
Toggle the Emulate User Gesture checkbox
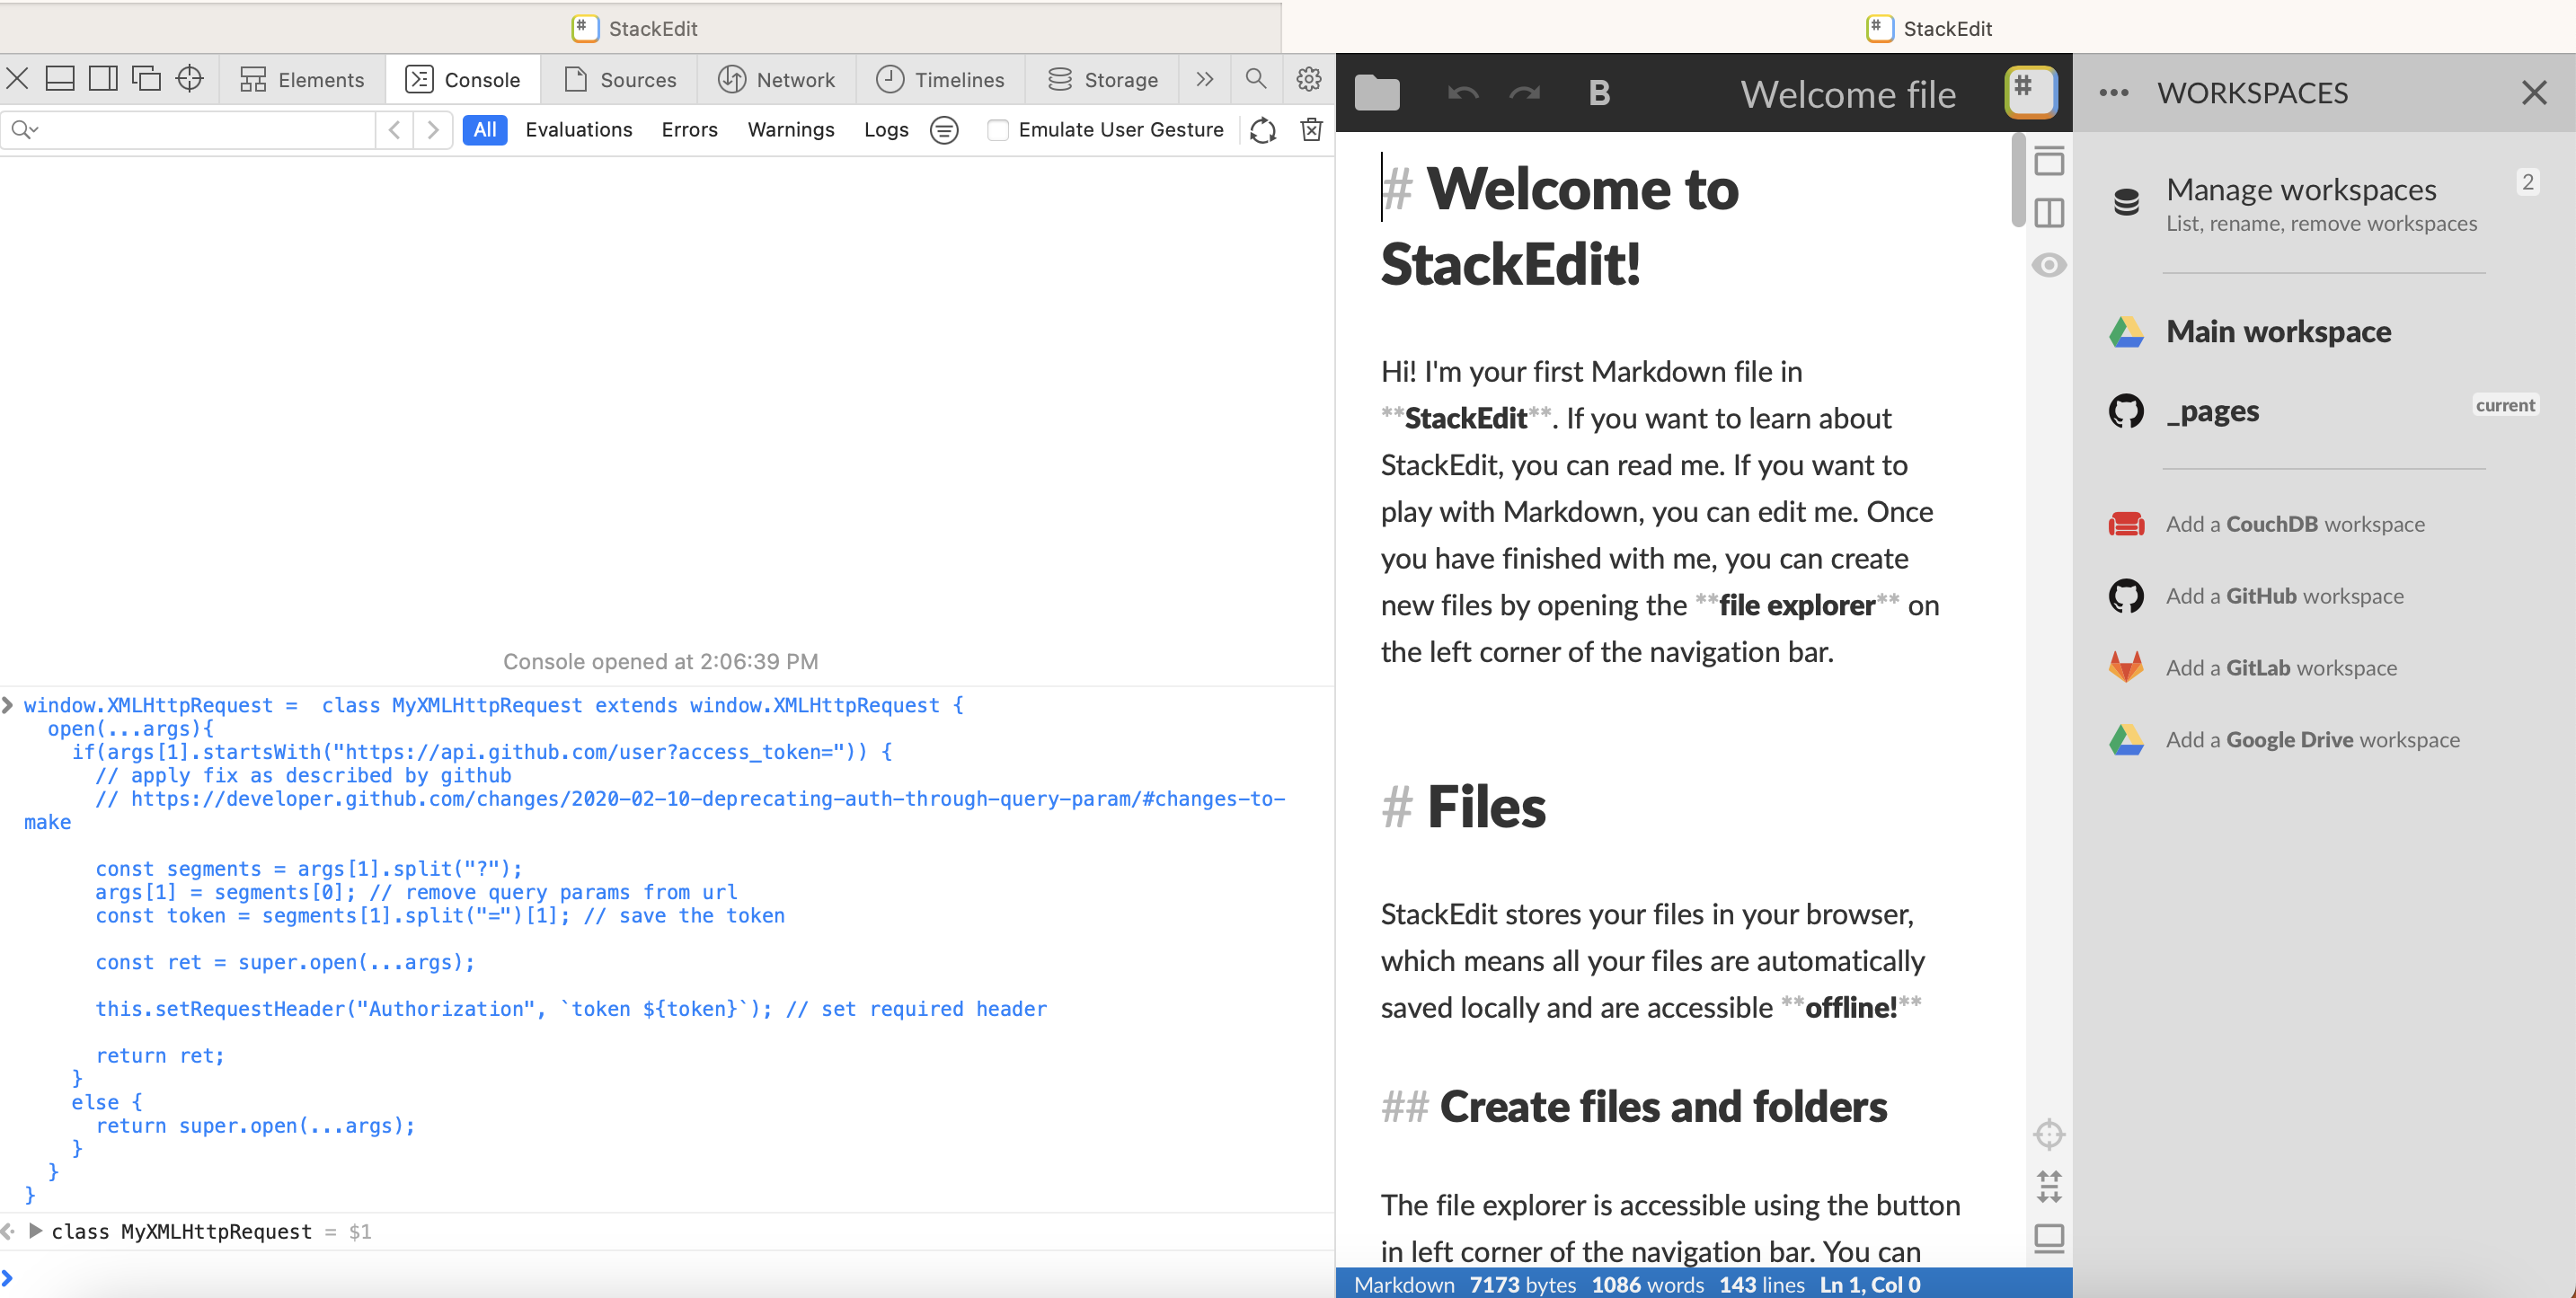click(x=997, y=130)
